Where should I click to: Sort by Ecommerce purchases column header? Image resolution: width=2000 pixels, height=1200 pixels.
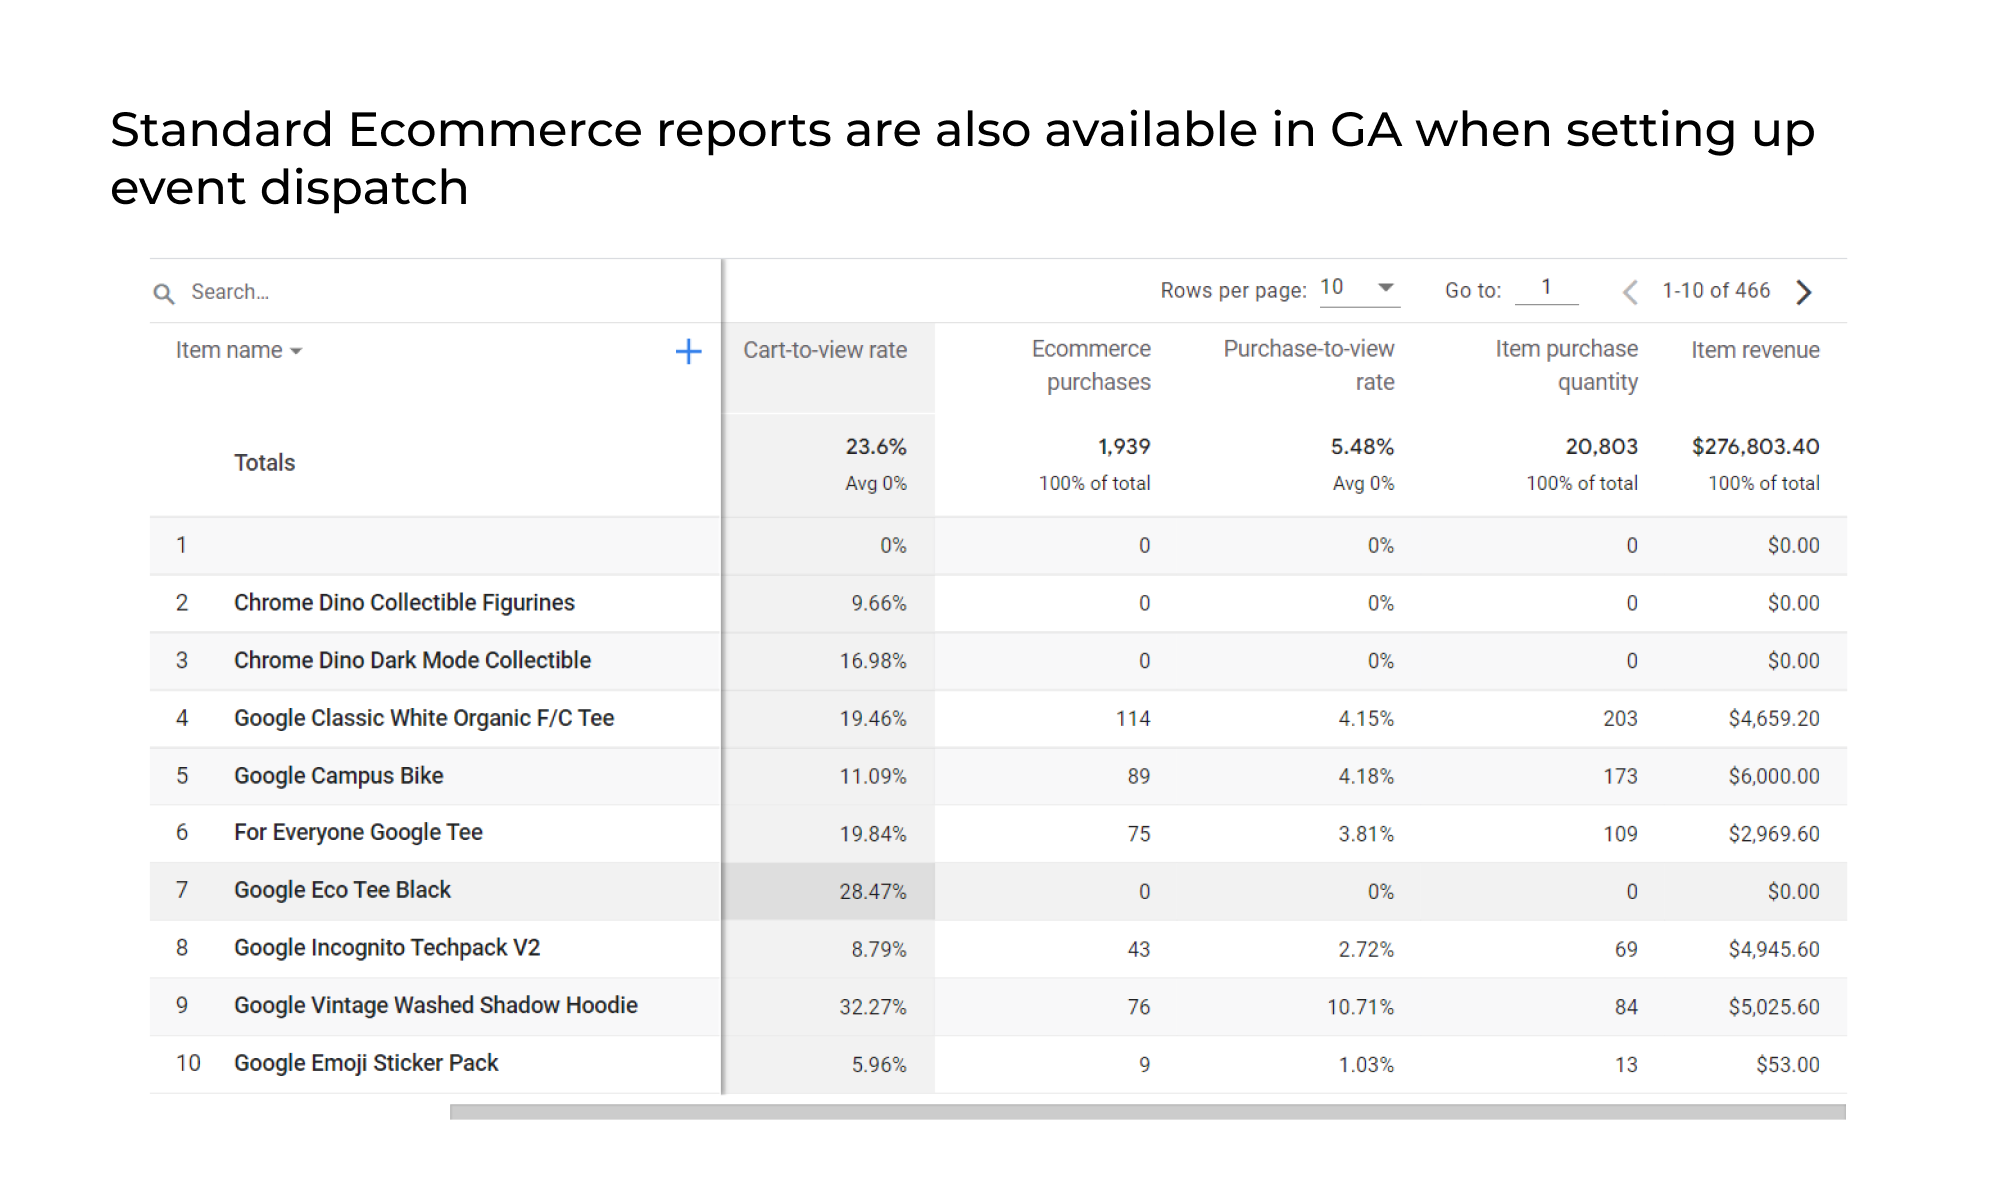click(x=1091, y=365)
